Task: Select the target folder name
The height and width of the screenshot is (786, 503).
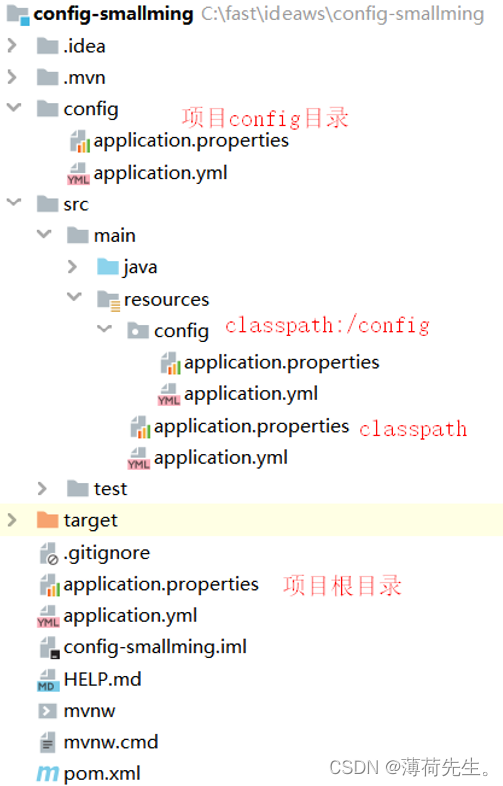Action: [x=91, y=521]
